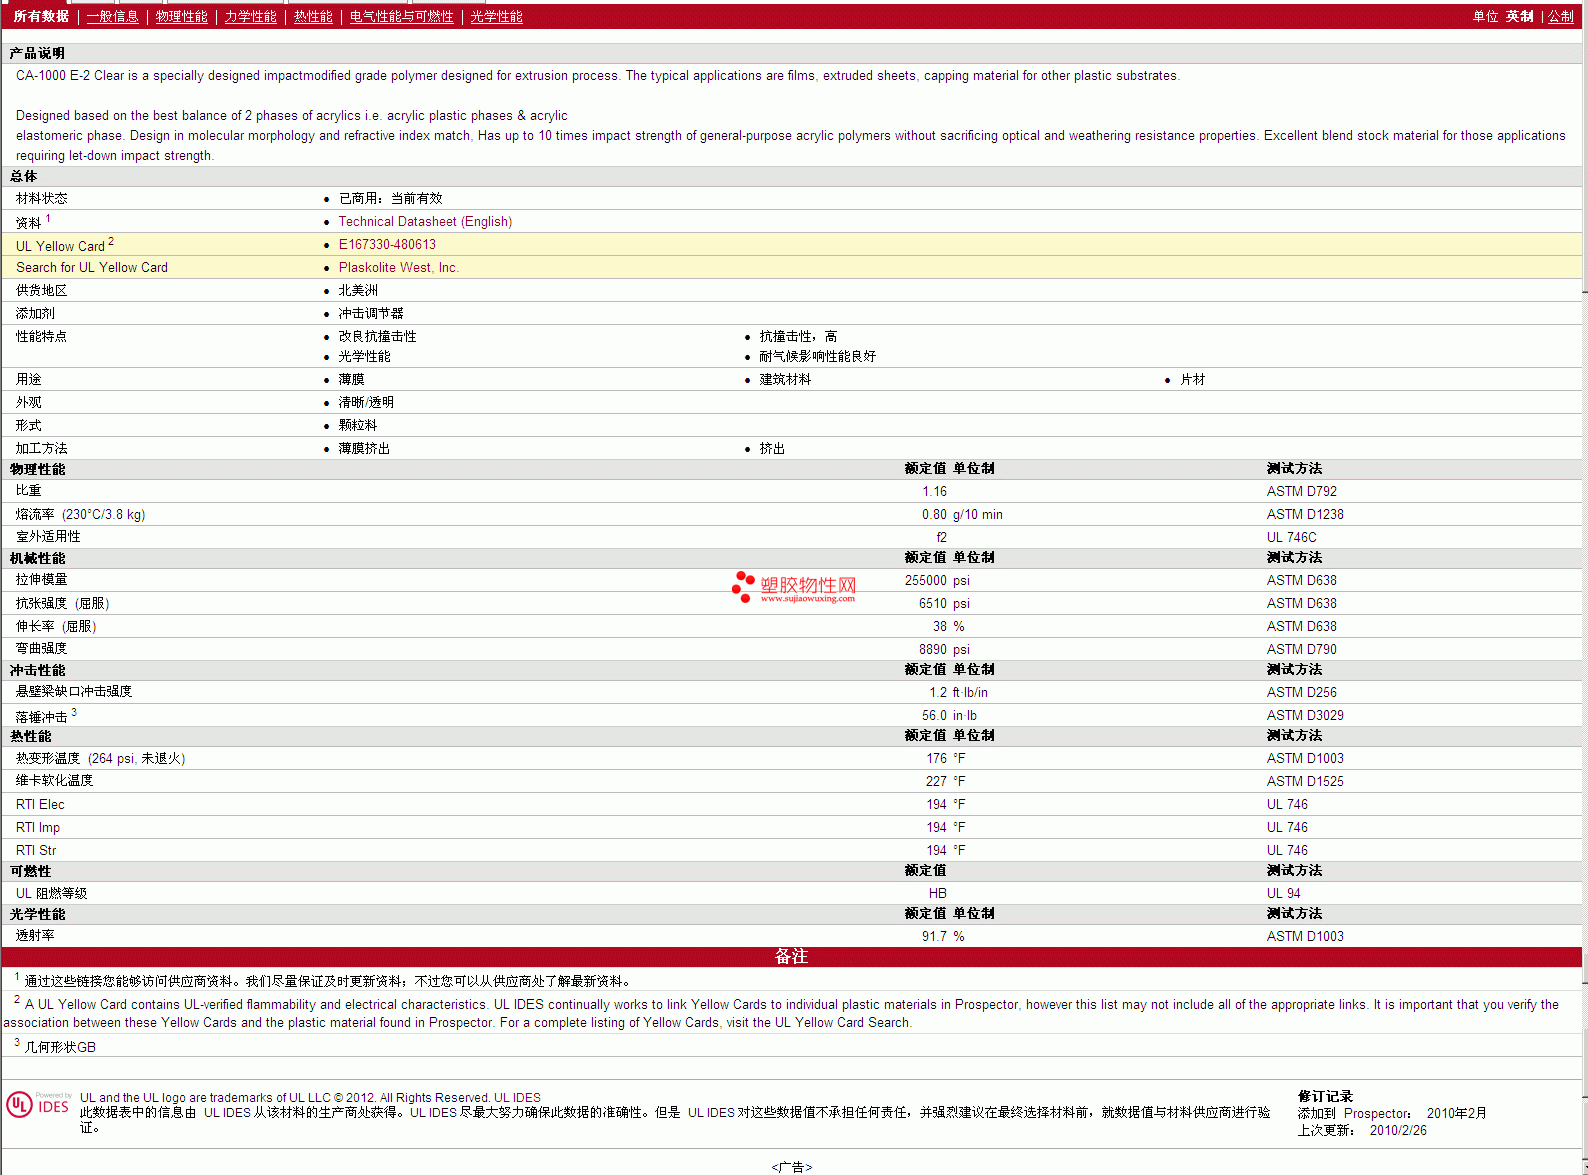The height and width of the screenshot is (1175, 1588).
Task: Click the 几何形状GB footnote text
Action: [60, 1048]
